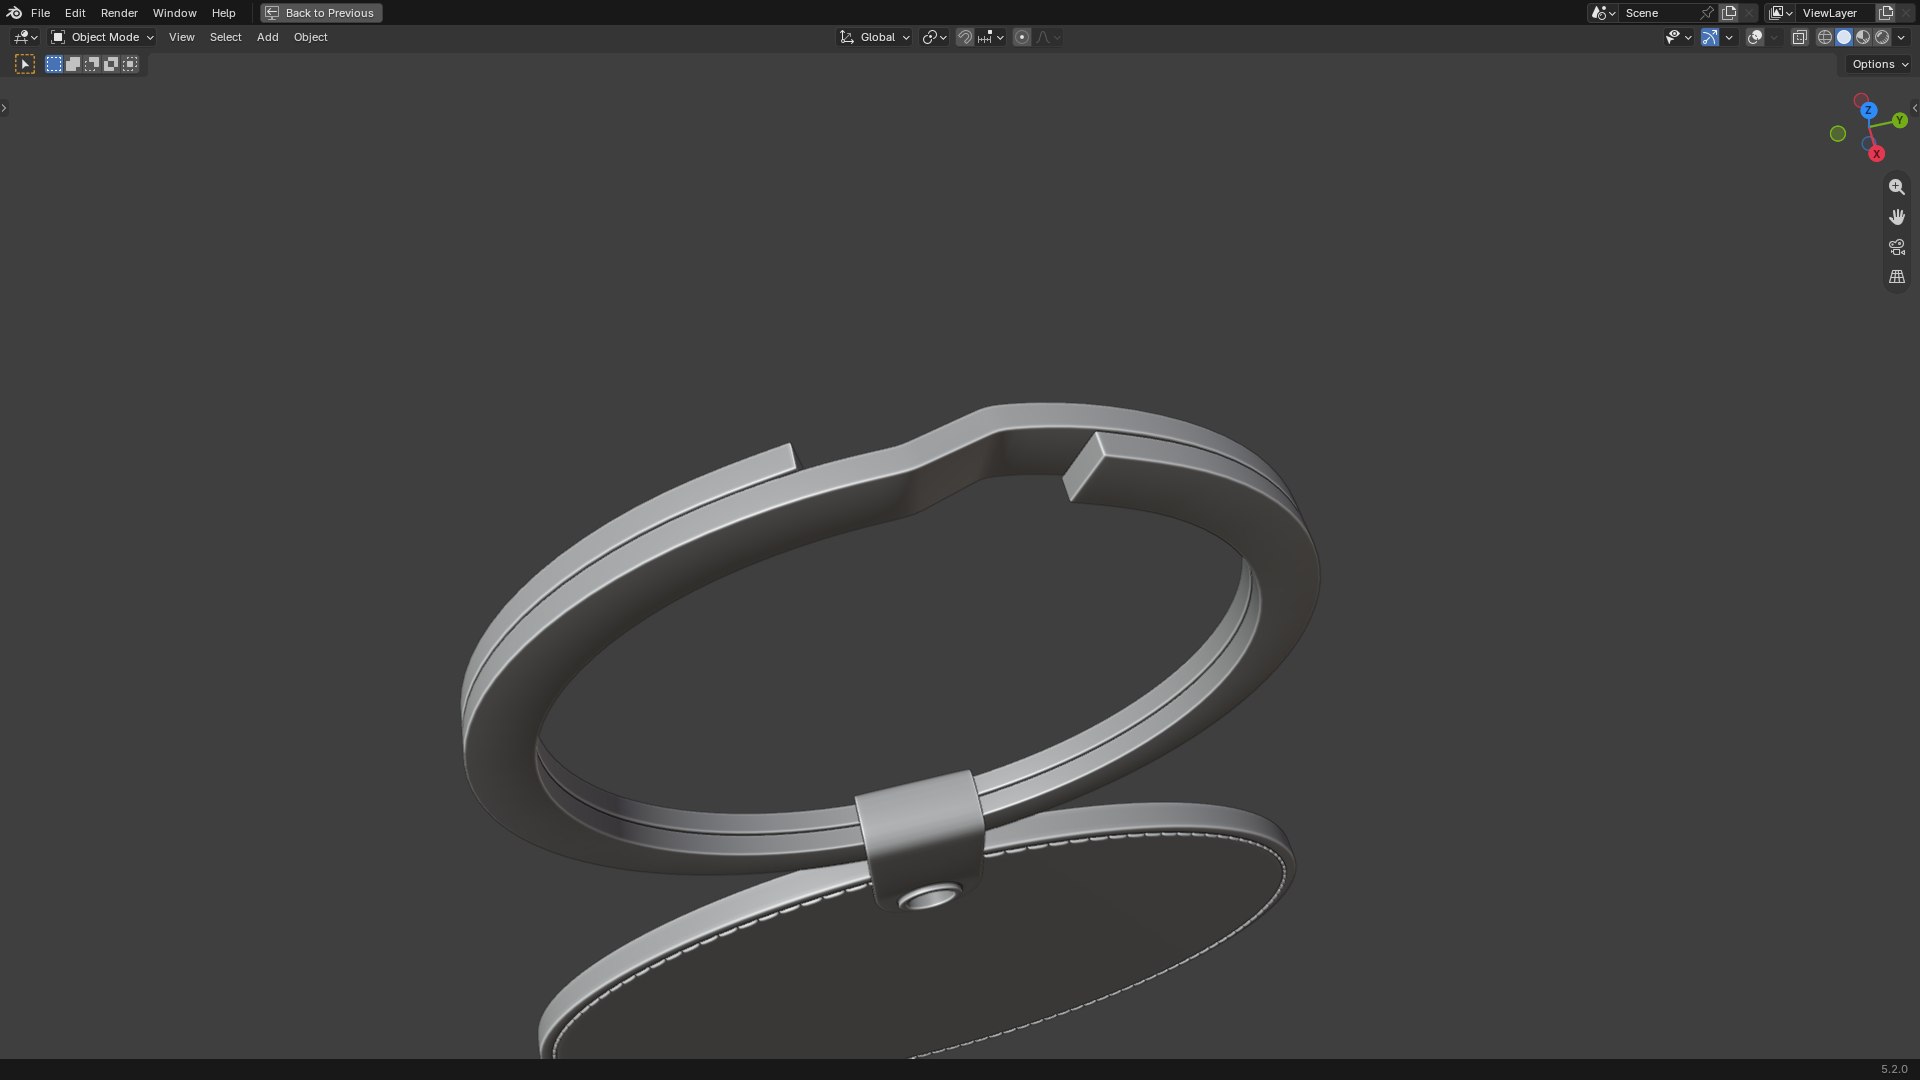
Task: Open the Options dropdown
Action: [1880, 64]
